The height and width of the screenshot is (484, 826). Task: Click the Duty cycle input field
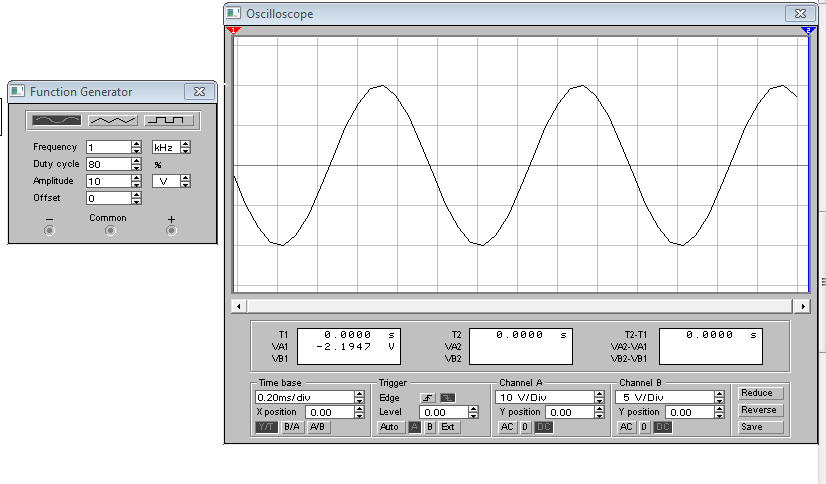pos(109,164)
